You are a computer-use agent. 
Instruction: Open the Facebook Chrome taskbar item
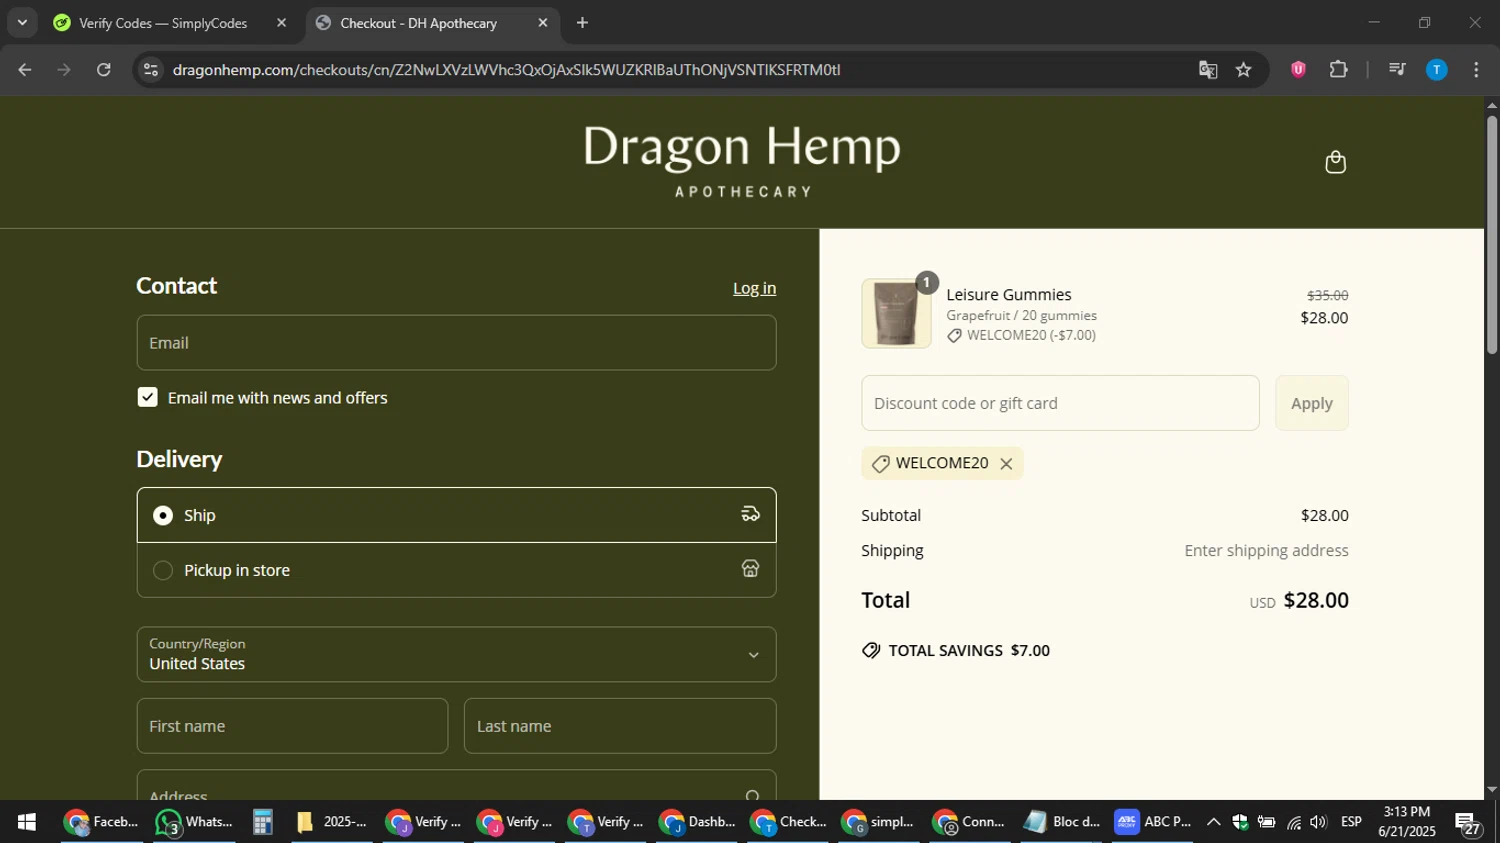pyautogui.click(x=100, y=822)
